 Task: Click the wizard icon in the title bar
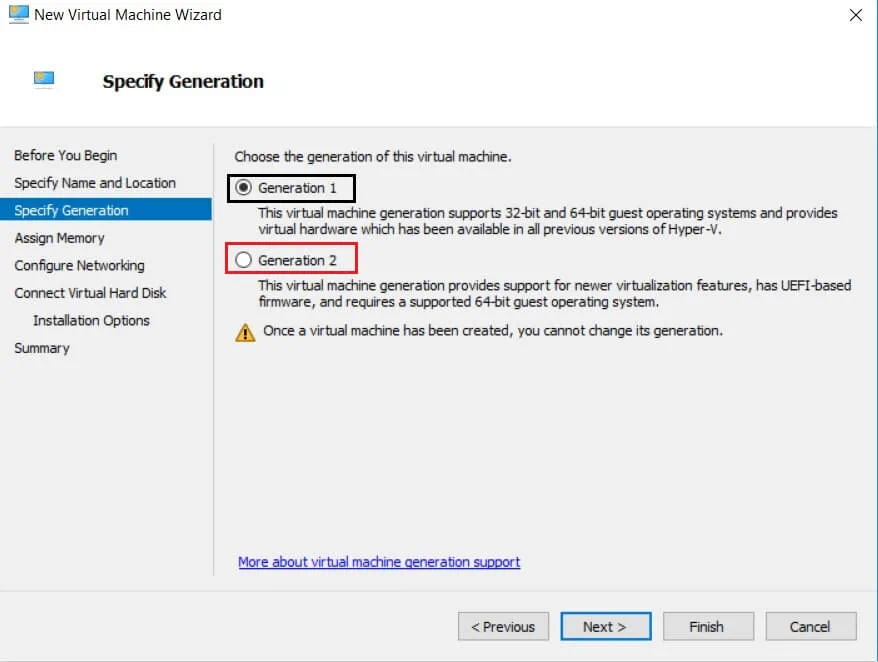[19, 15]
